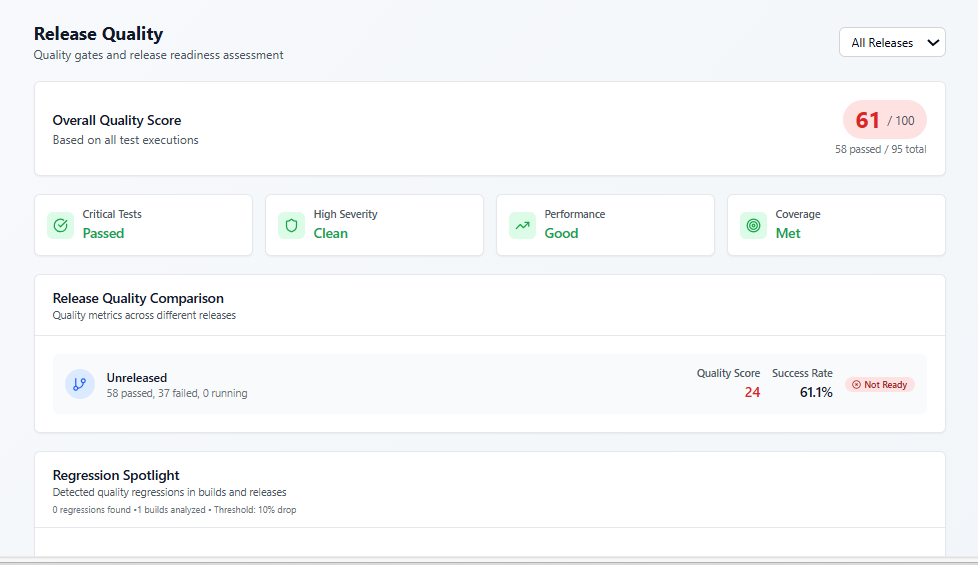Click the Quality Score value 24
This screenshot has height=565, width=978.
tap(752, 392)
